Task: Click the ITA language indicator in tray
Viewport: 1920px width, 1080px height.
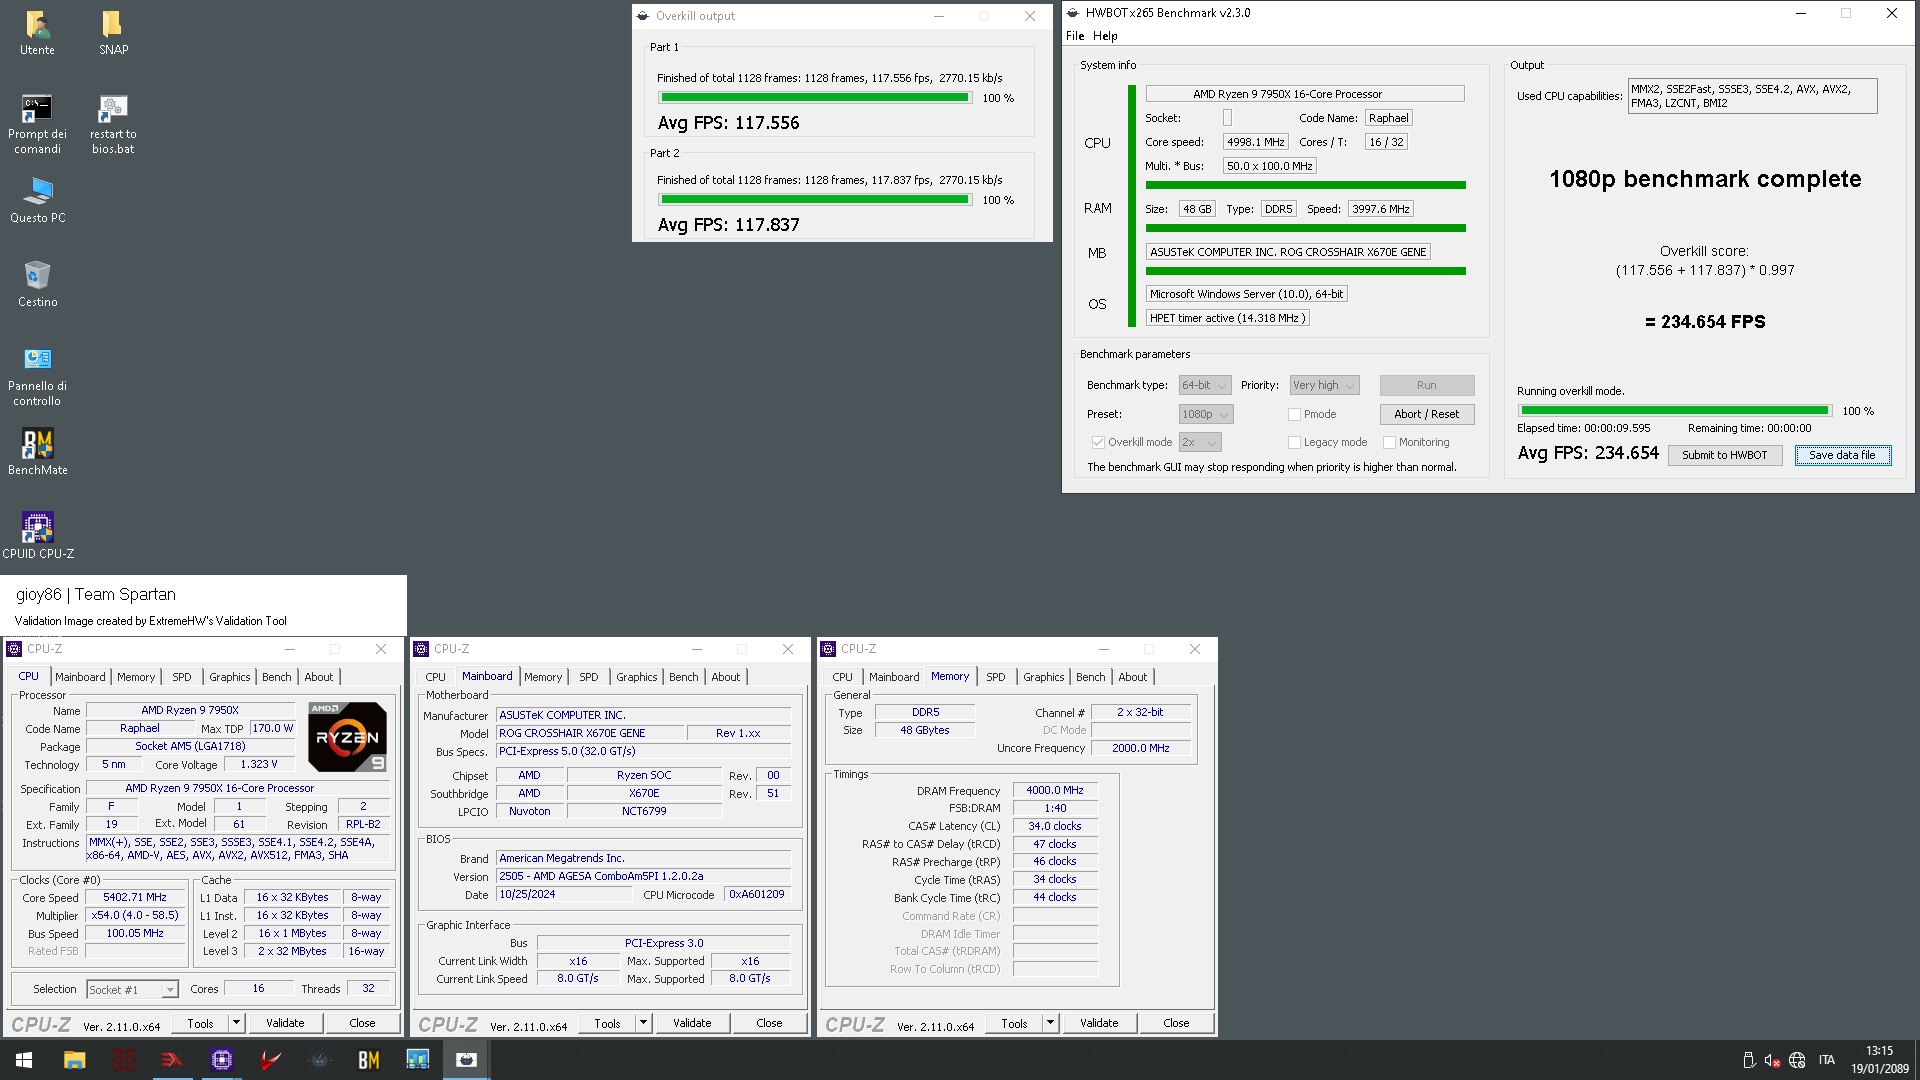Action: [1827, 1060]
